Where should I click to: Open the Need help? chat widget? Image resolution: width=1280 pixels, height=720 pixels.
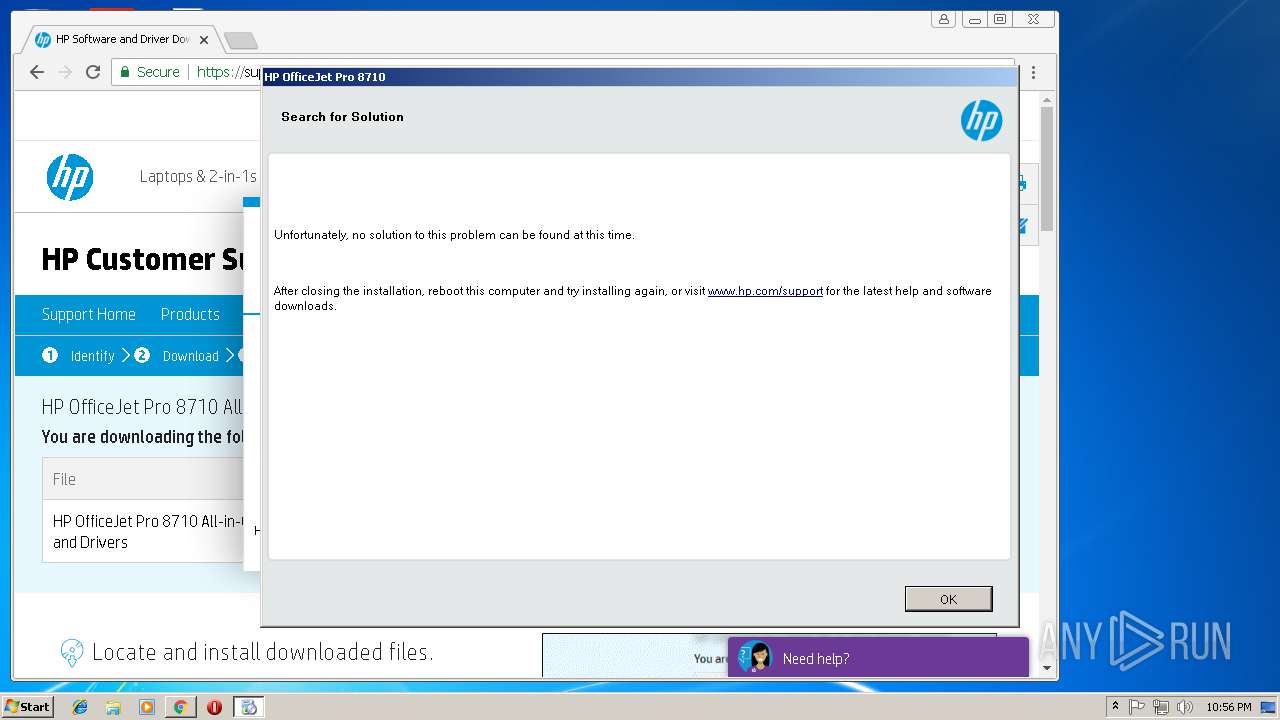coord(878,657)
